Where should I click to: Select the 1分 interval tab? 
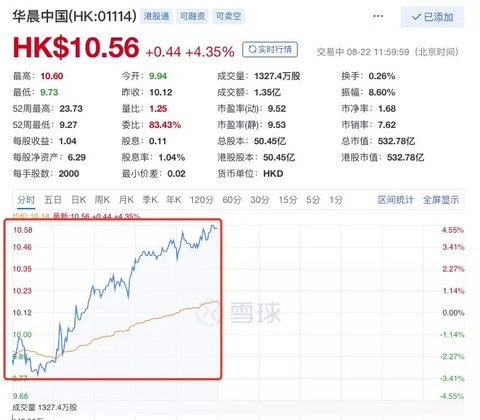pos(336,200)
